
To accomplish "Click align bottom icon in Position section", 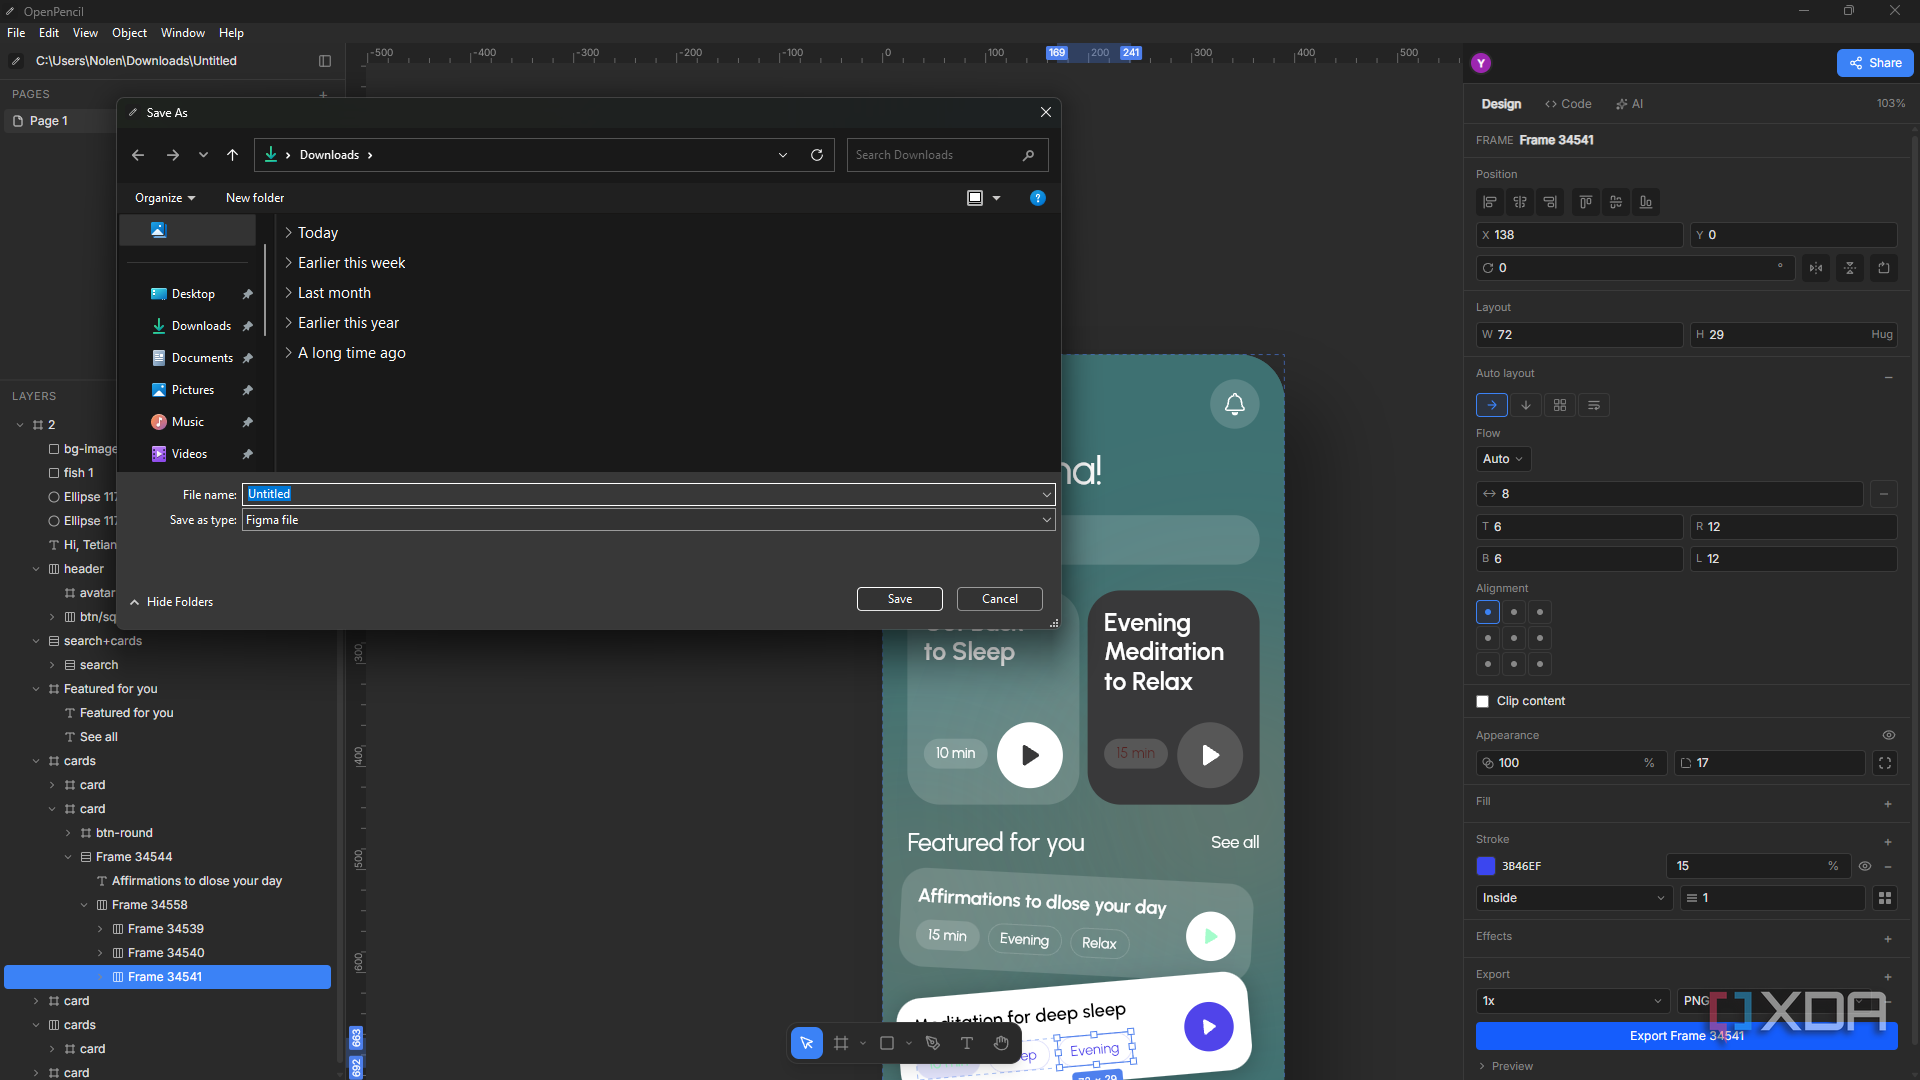I will coord(1646,202).
